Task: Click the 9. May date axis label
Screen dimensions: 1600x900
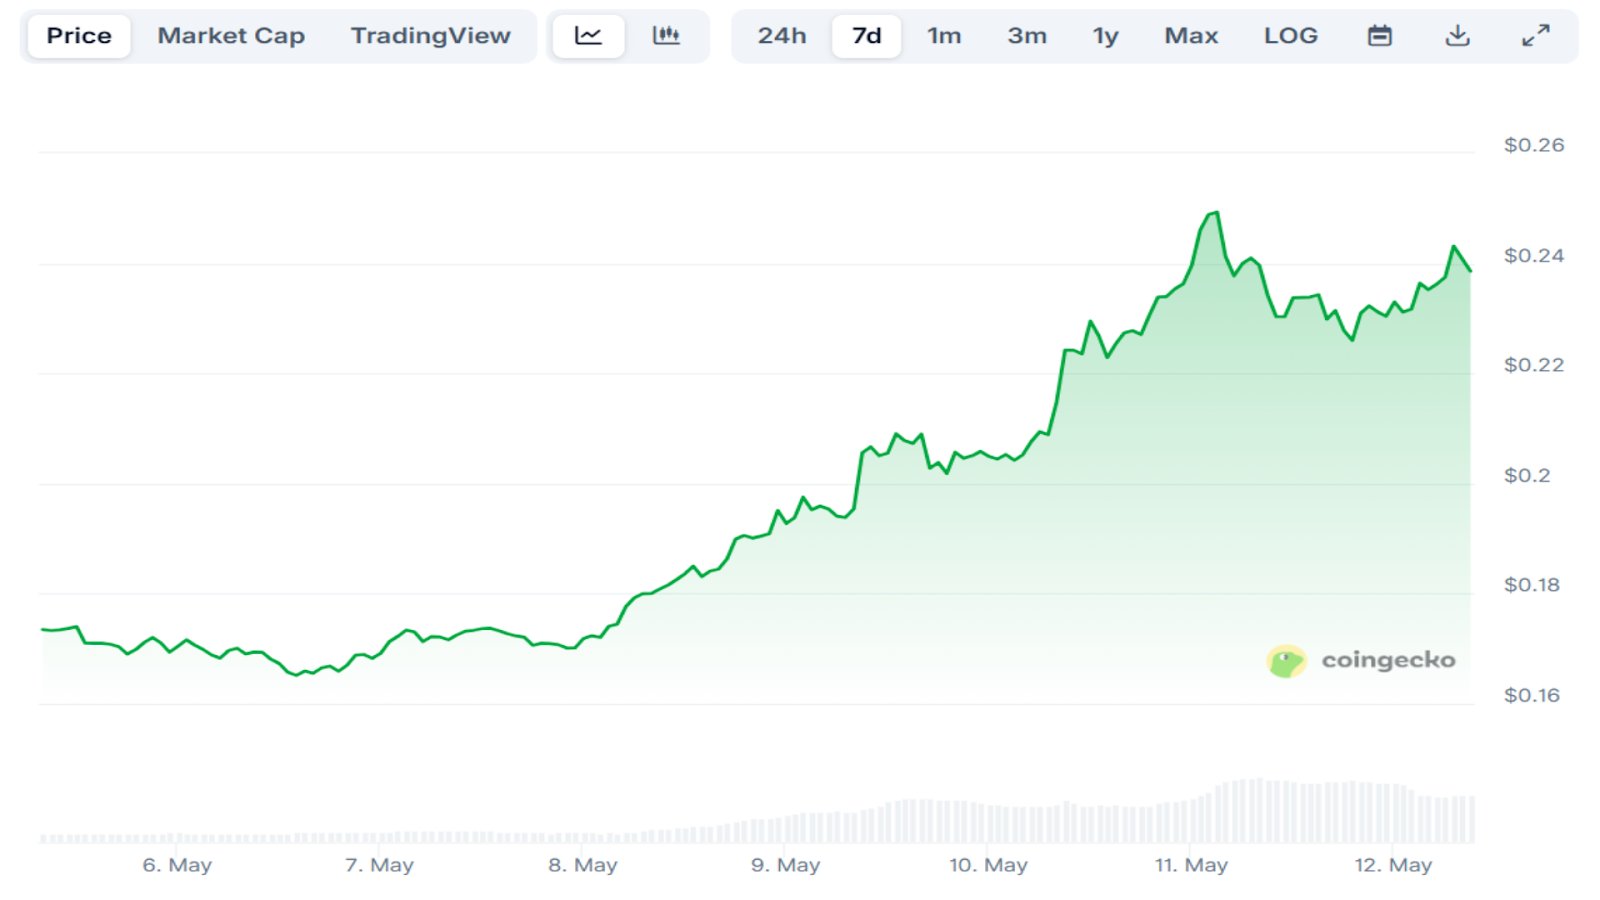Action: pos(786,865)
